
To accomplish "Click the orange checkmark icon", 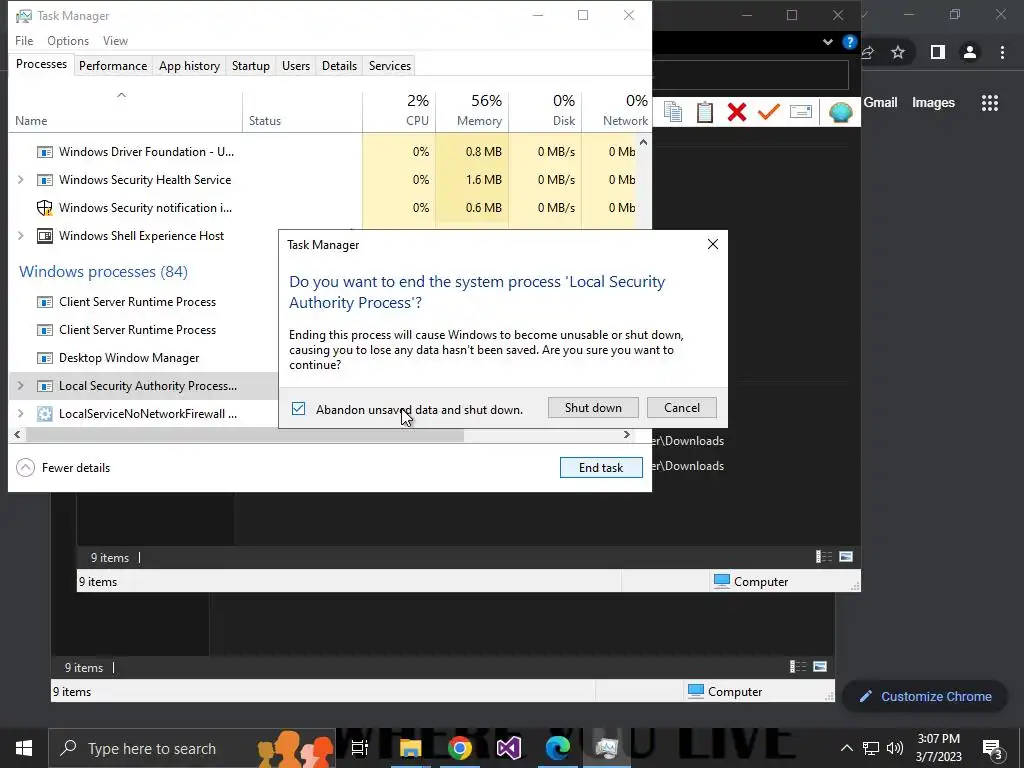I will (769, 112).
